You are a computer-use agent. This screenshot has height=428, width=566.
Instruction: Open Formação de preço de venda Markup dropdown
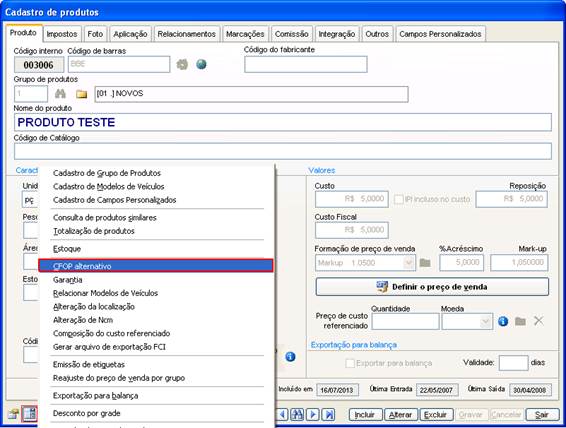pyautogui.click(x=409, y=263)
